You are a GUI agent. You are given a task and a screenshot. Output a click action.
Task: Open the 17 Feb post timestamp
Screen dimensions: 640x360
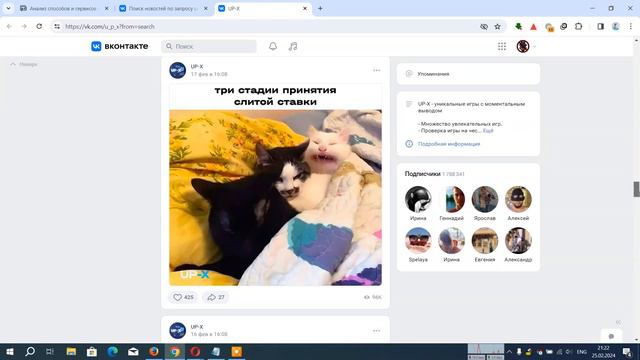pos(209,74)
